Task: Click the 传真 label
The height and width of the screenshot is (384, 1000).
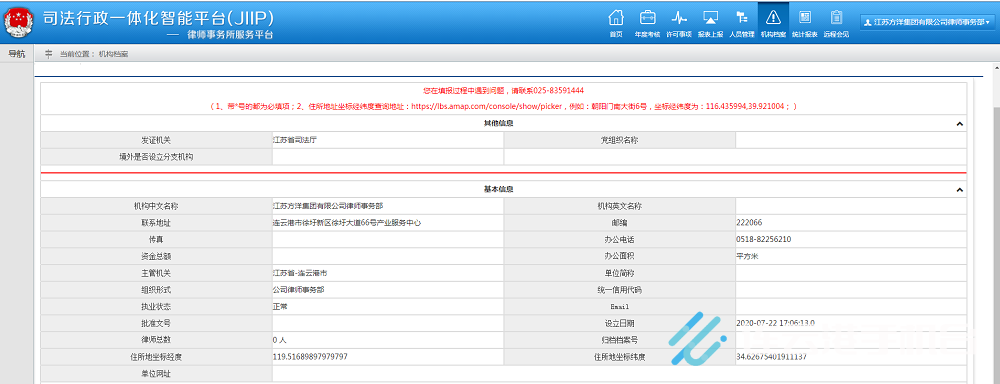Action: click(156, 239)
